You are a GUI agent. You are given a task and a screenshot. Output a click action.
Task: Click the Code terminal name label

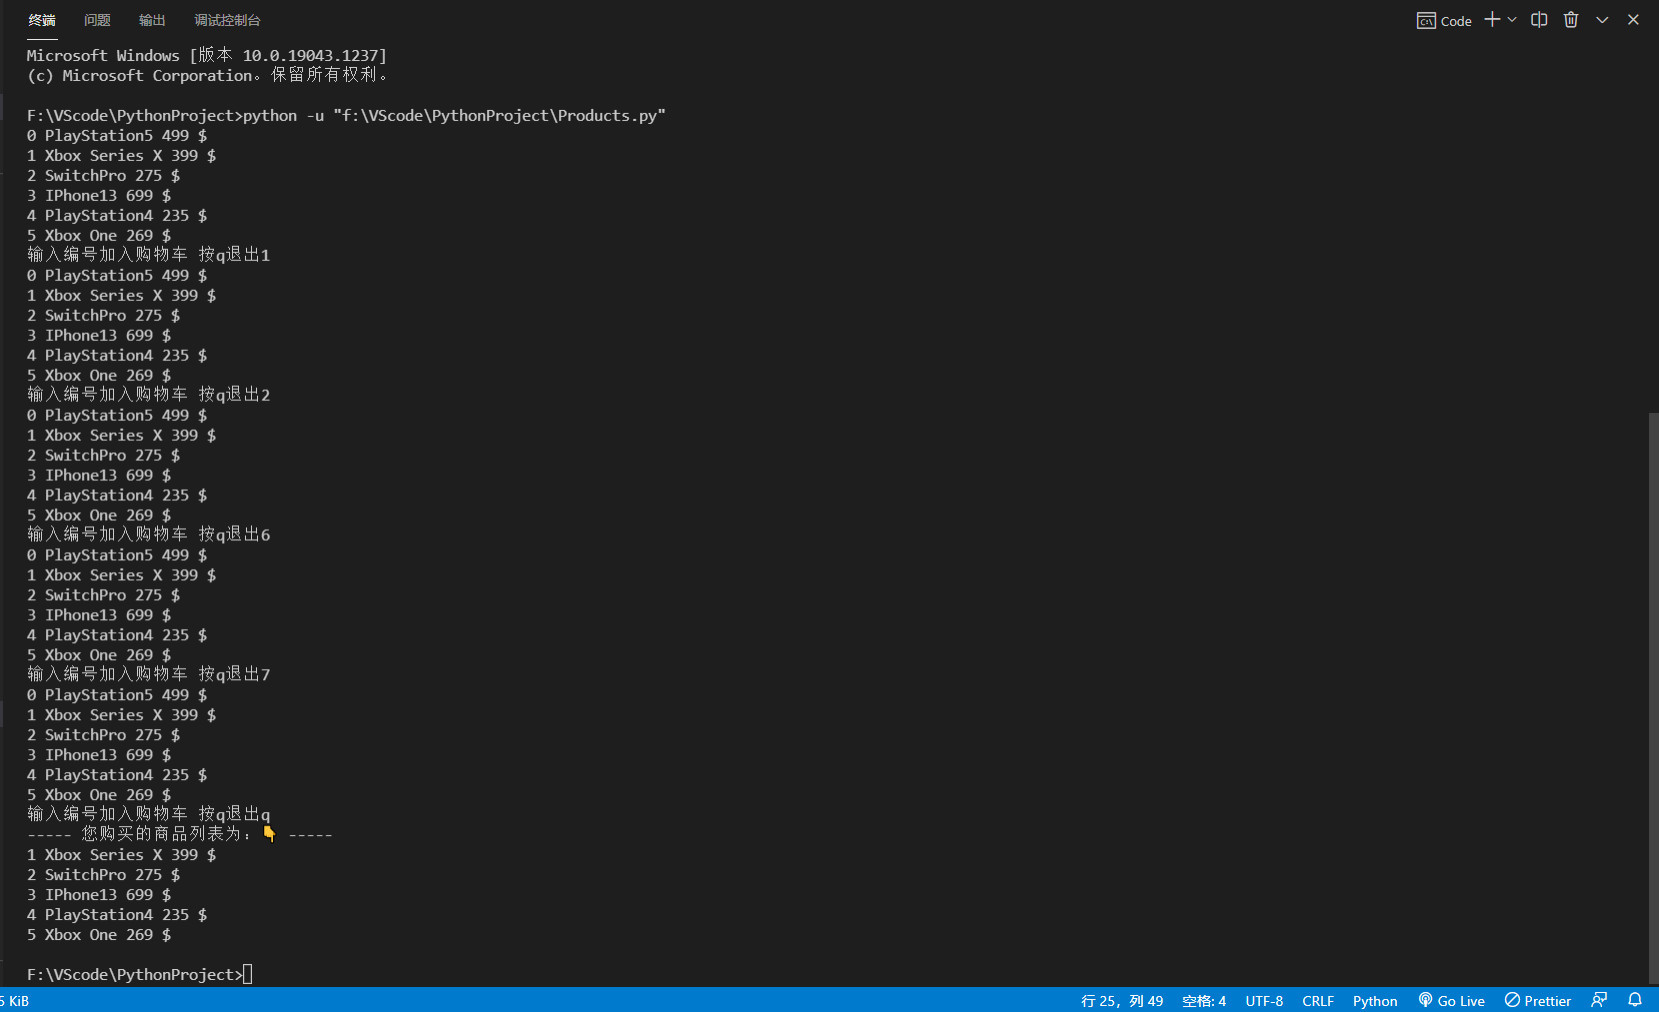click(x=1444, y=21)
